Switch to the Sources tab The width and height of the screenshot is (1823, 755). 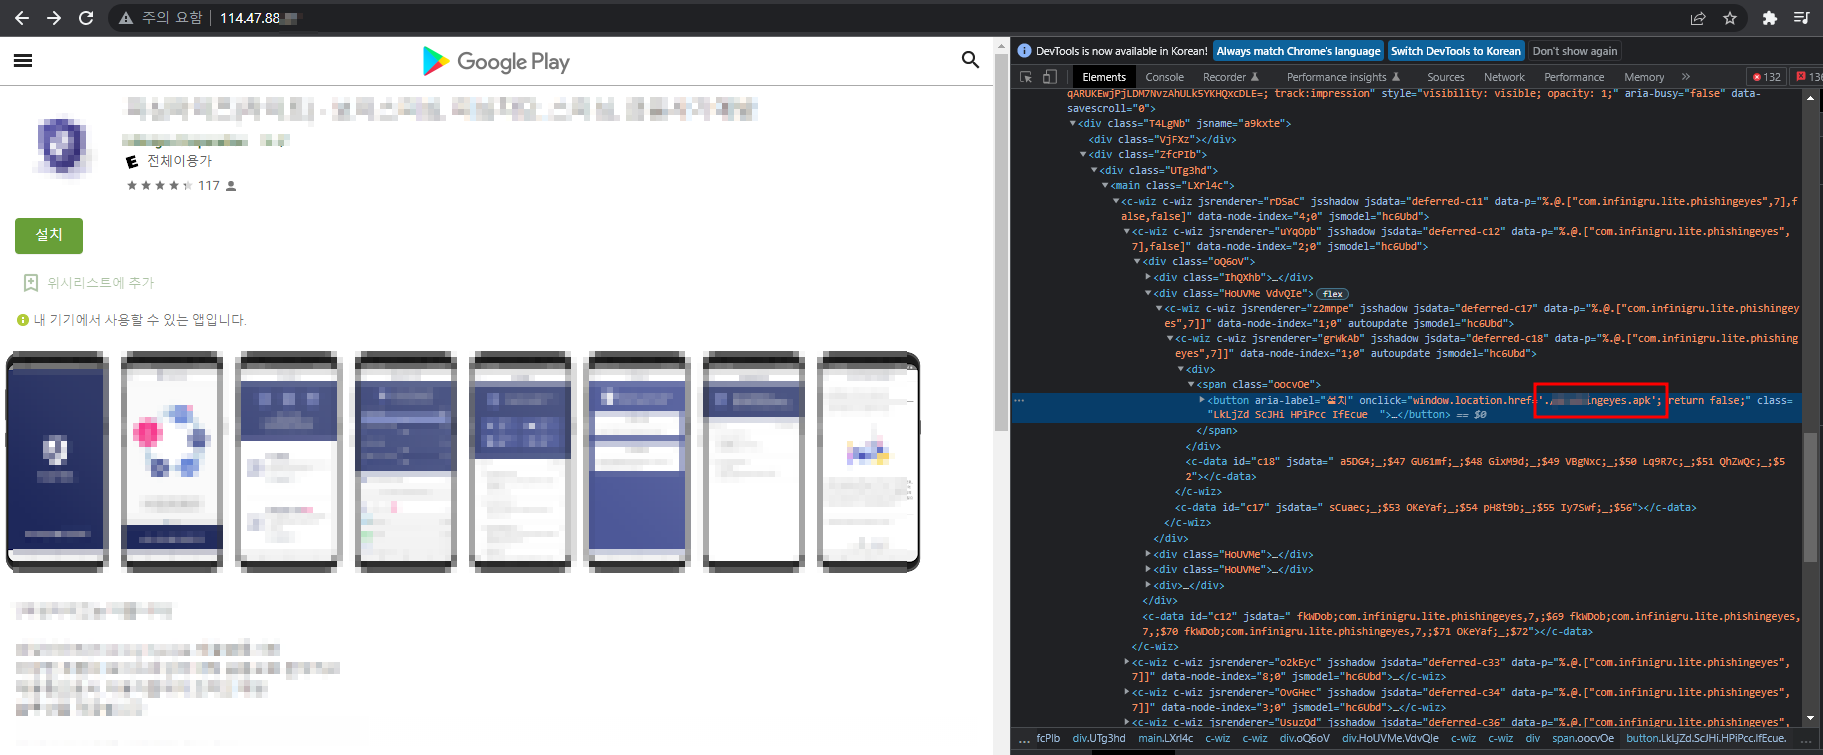coord(1445,77)
